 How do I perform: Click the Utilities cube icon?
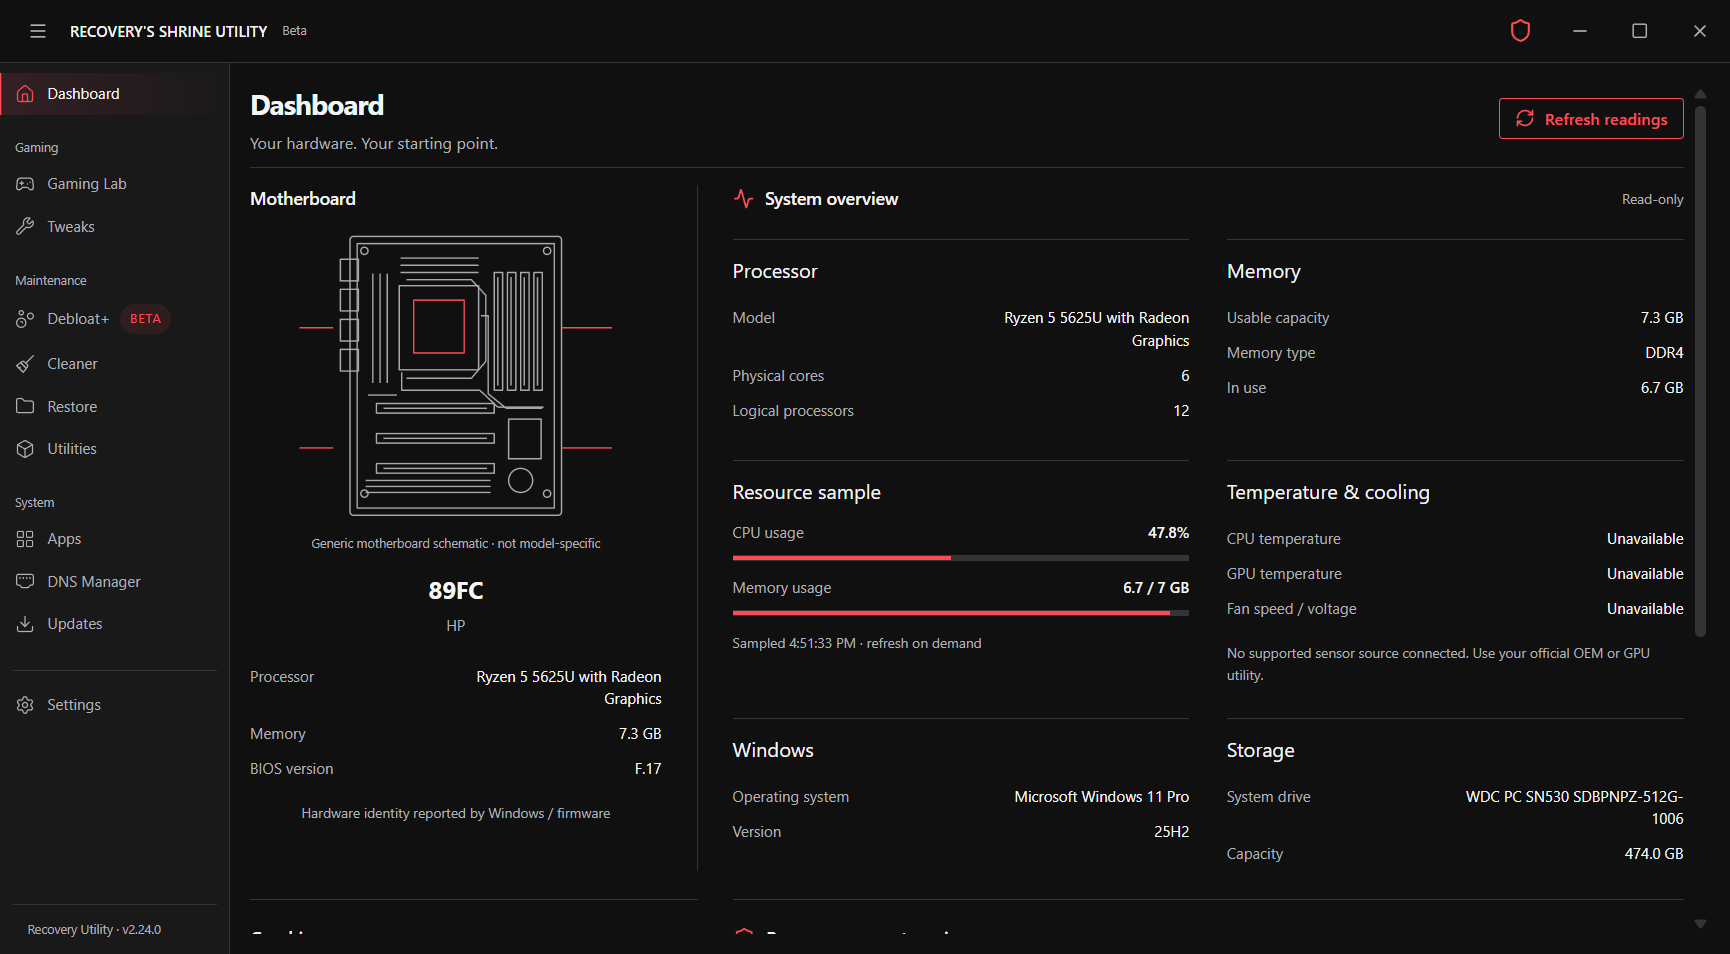tap(25, 449)
